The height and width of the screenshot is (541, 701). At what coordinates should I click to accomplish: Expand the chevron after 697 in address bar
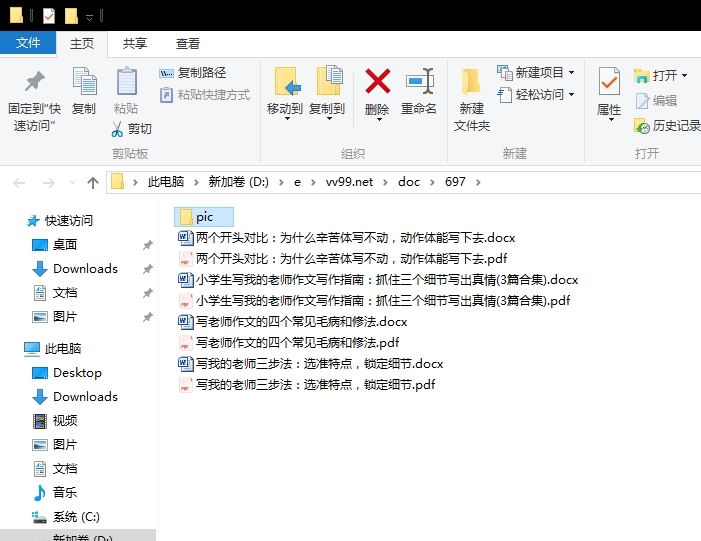(478, 182)
